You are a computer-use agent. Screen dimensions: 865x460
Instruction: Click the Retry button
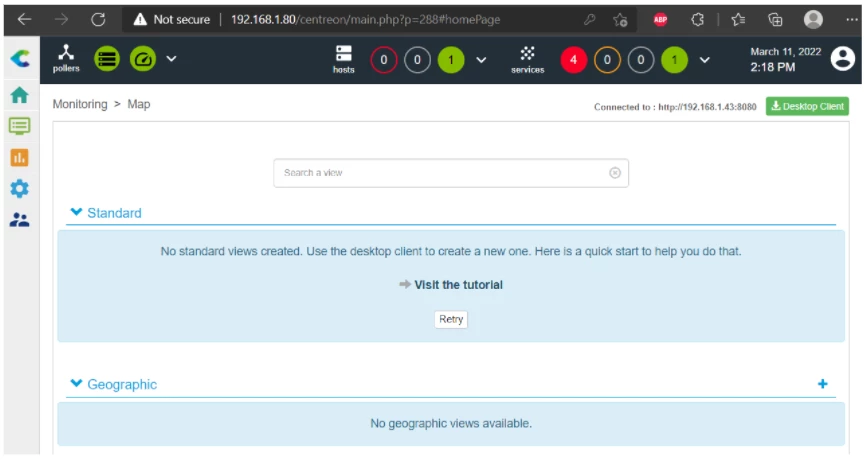pos(451,319)
